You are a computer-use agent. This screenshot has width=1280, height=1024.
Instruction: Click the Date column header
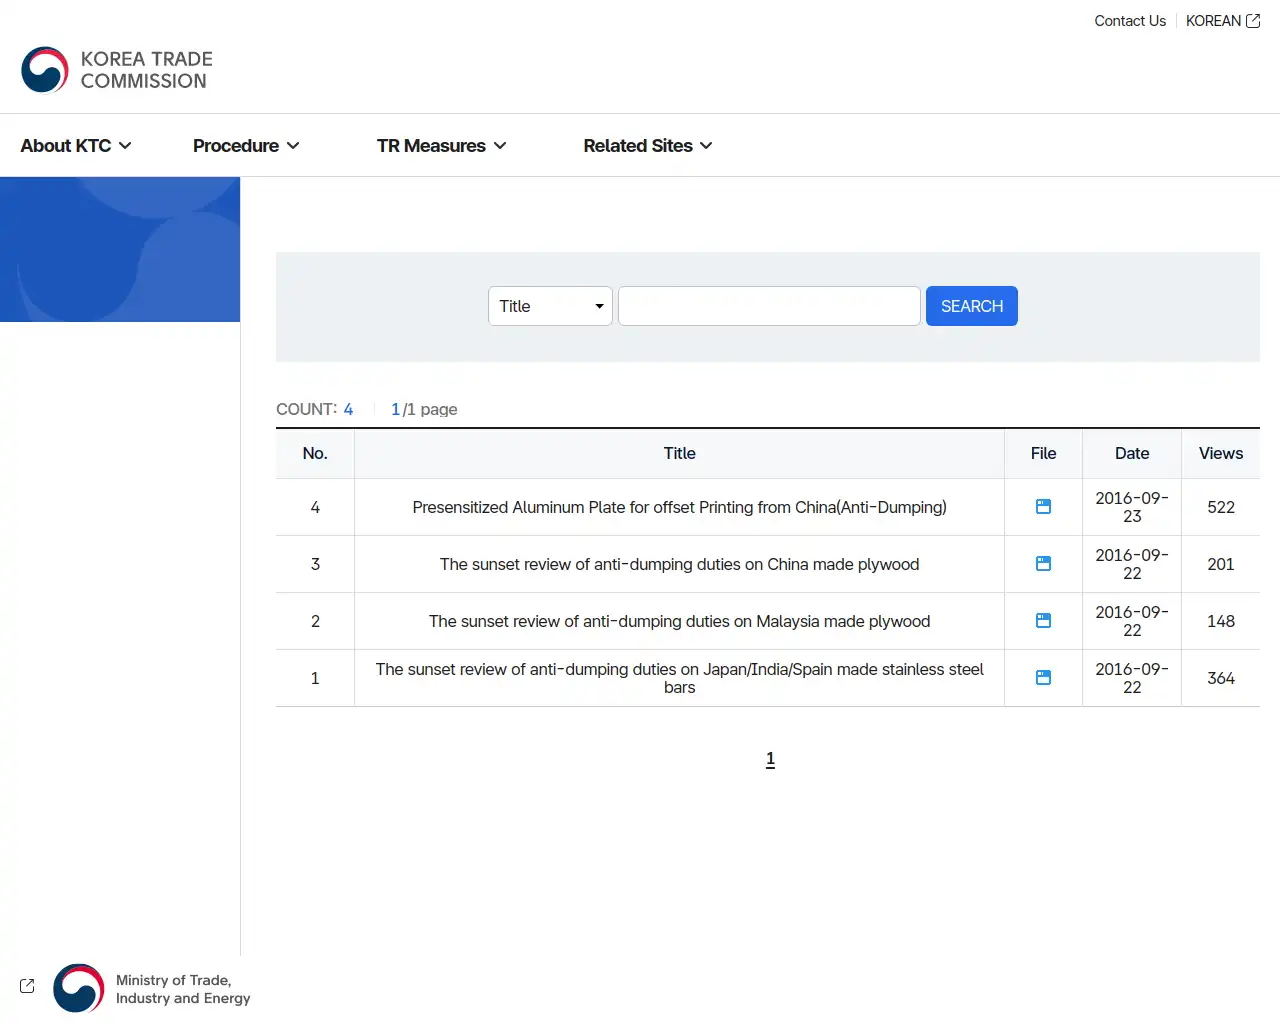[1132, 453]
